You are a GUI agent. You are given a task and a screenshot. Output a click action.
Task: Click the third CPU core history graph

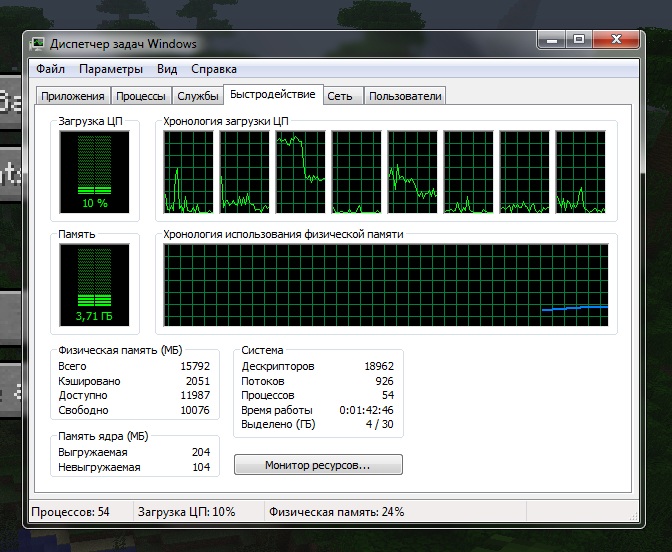coord(301,173)
